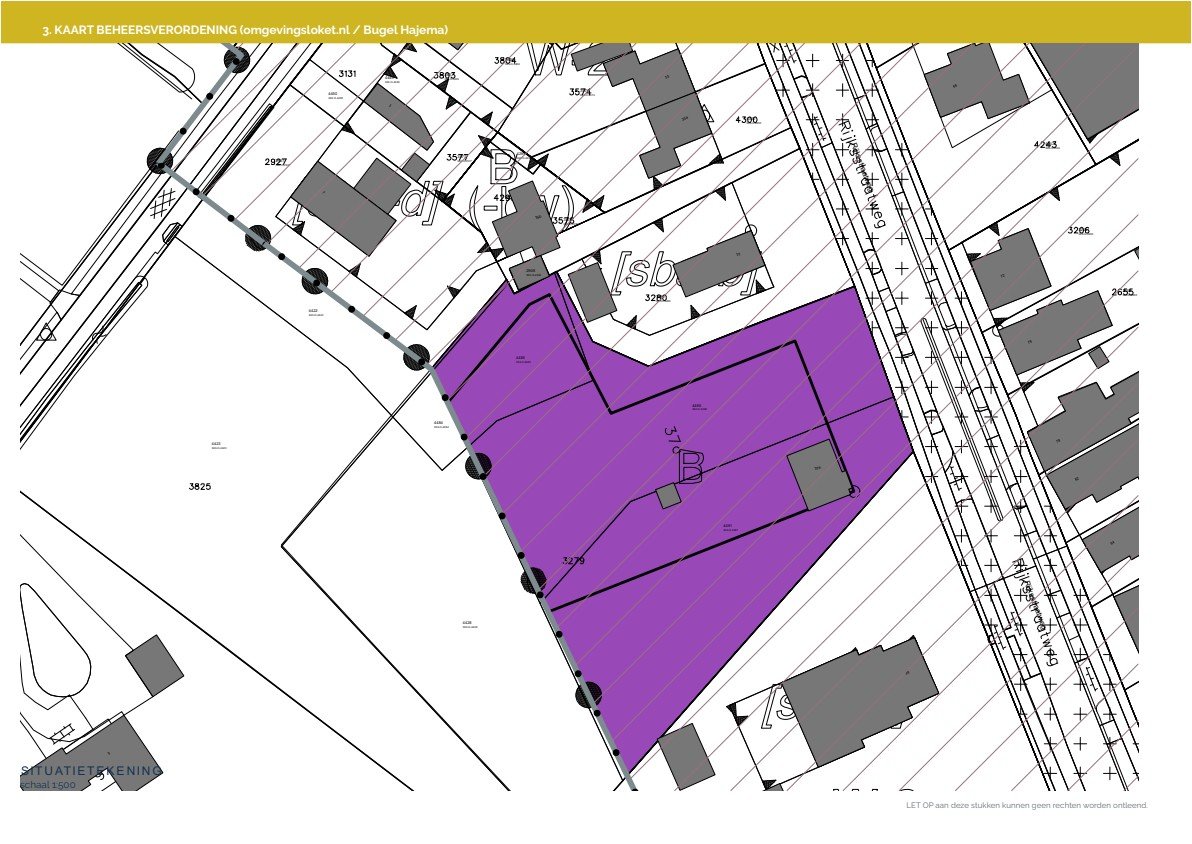Click the LET OP disclaimer text
The image size is (1192, 844).
[x=1026, y=805]
